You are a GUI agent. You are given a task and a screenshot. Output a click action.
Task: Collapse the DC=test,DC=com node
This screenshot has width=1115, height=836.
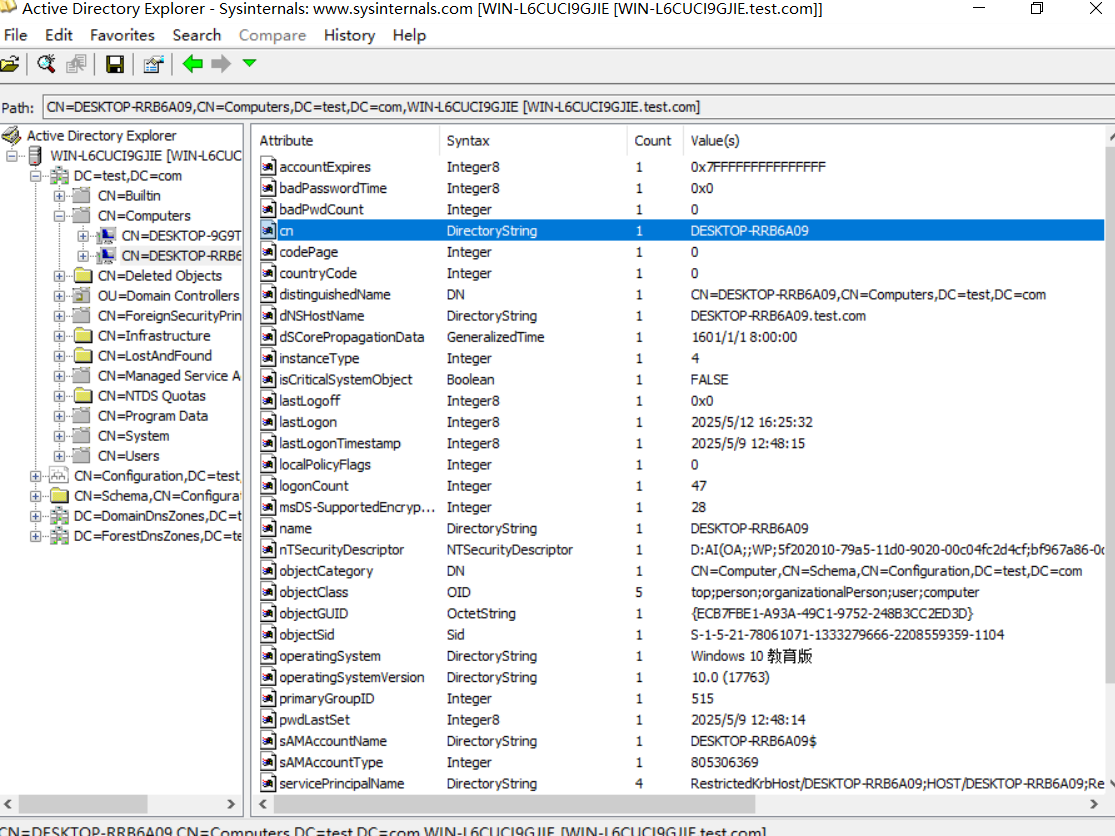pyautogui.click(x=36, y=176)
